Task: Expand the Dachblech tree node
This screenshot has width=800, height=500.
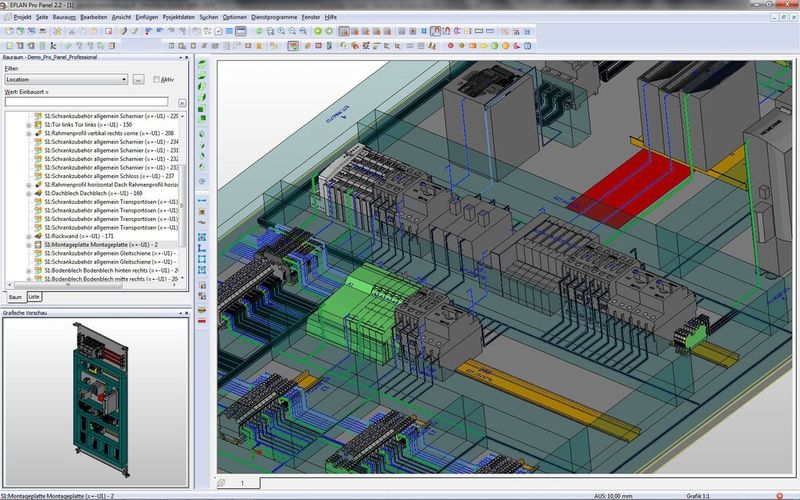Action: point(28,194)
